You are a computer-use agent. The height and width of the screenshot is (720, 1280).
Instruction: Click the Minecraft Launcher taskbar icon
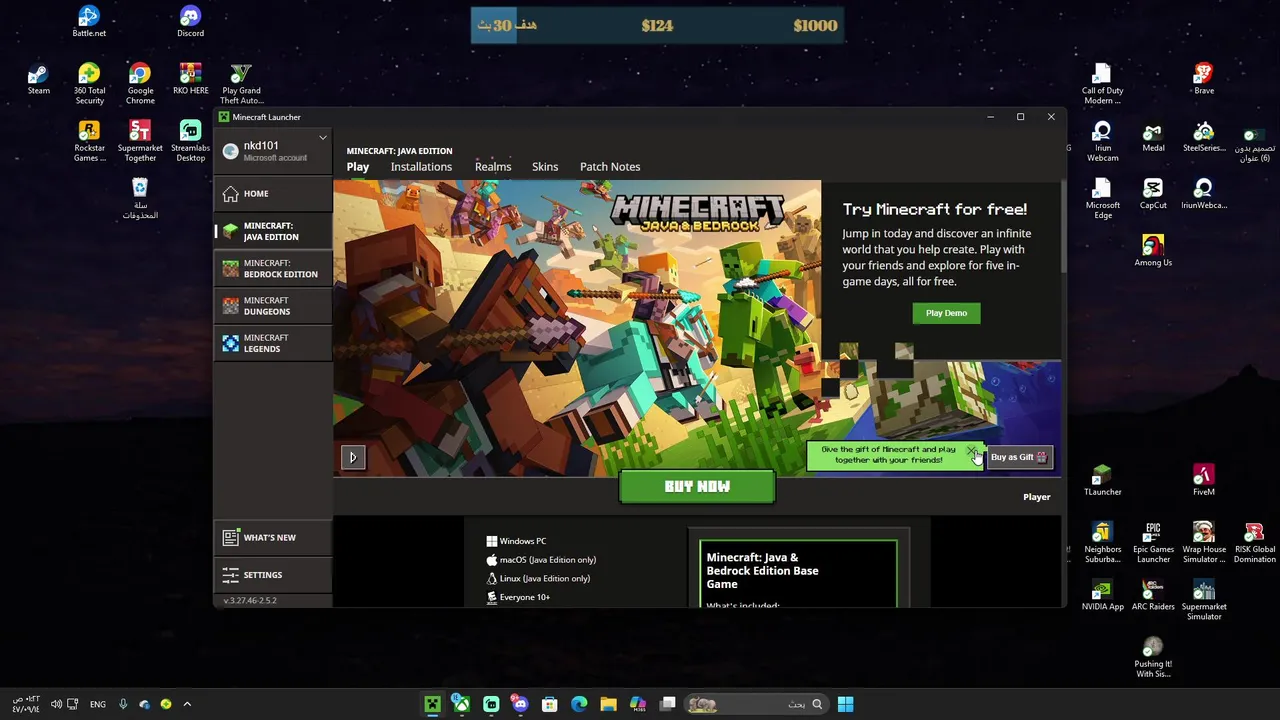point(432,704)
